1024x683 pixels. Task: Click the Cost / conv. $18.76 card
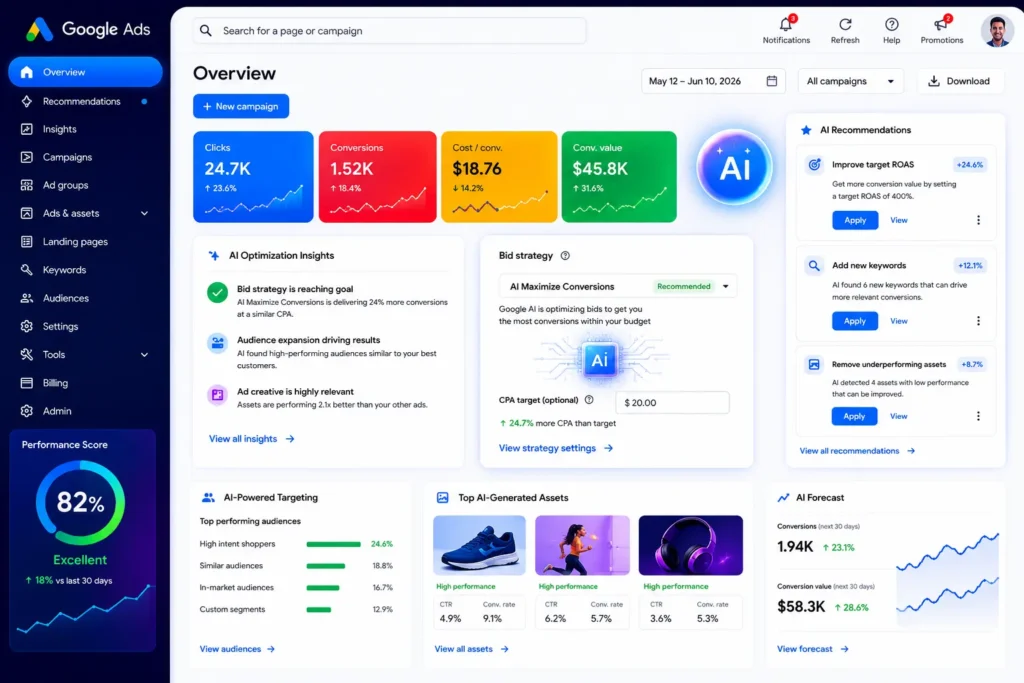click(x=499, y=177)
